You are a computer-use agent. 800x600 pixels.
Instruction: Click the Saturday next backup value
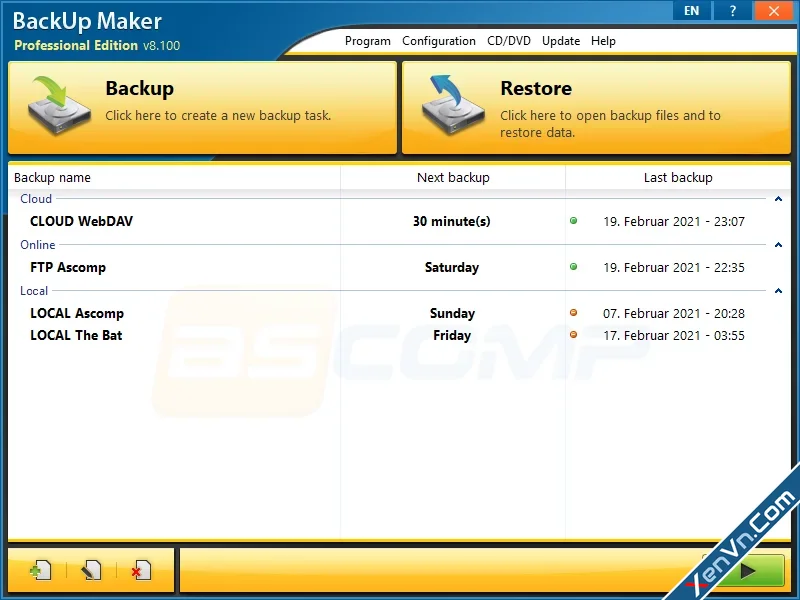point(452,267)
